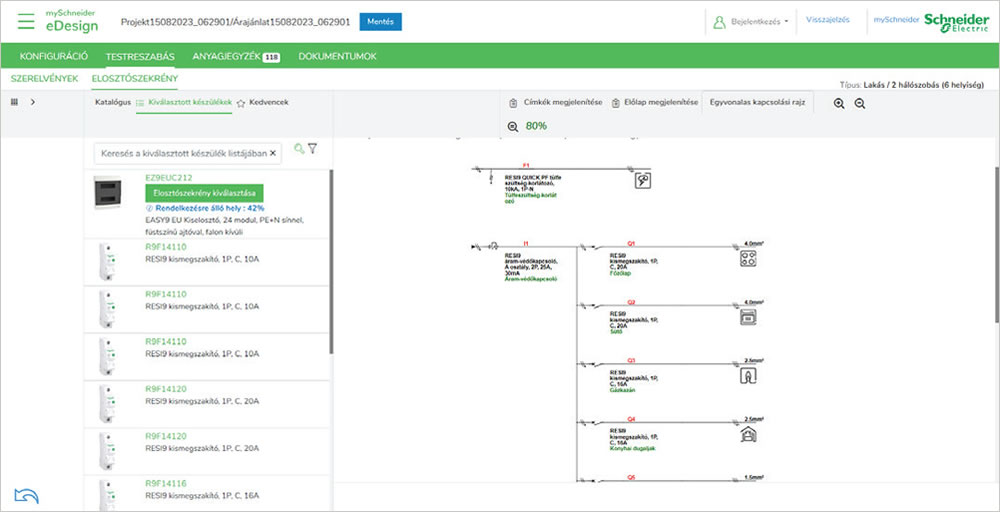Click the user profile icon near Bejelentkezés
Image resolution: width=1000 pixels, height=512 pixels.
719,22
